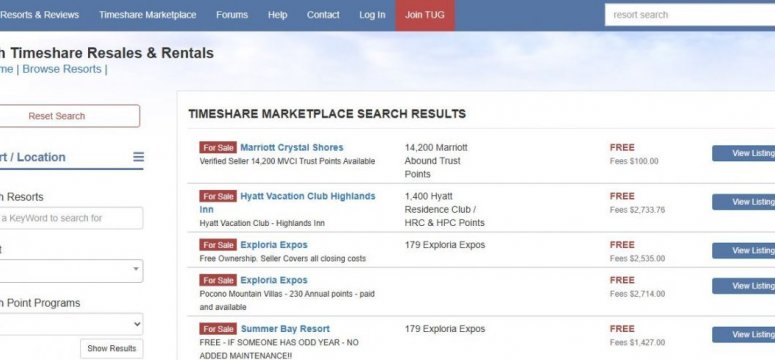Open Resorts & Reviews in the navigation bar
Image resolution: width=775 pixels, height=360 pixels.
pyautogui.click(x=40, y=15)
